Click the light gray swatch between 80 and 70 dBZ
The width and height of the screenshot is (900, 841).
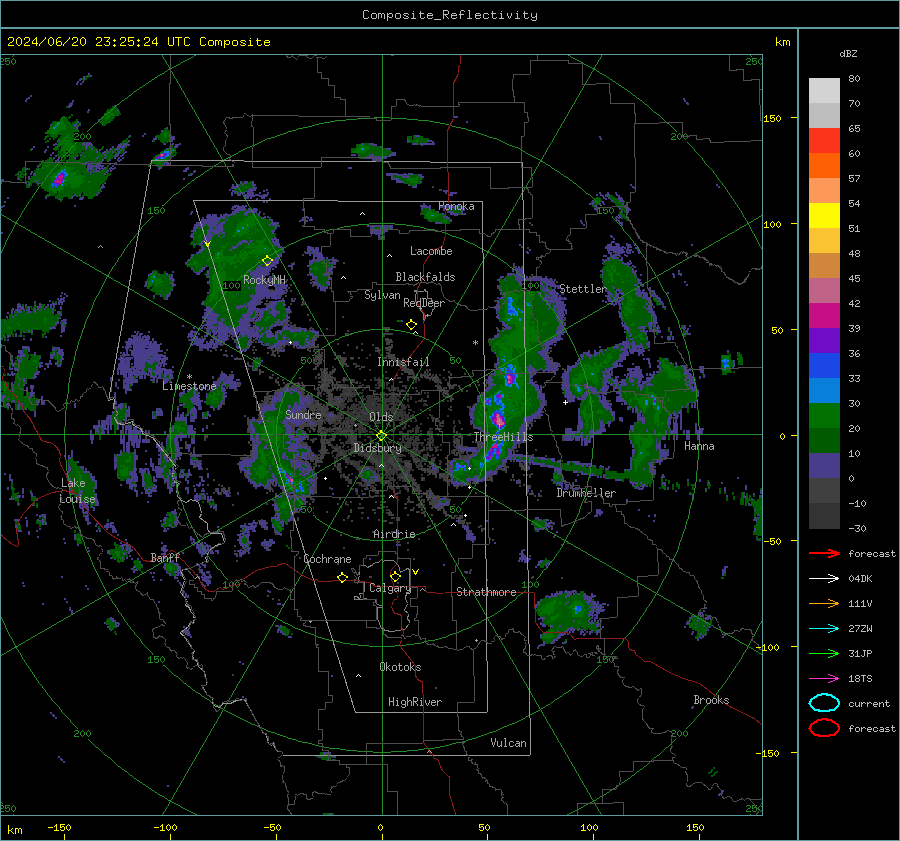click(x=824, y=90)
